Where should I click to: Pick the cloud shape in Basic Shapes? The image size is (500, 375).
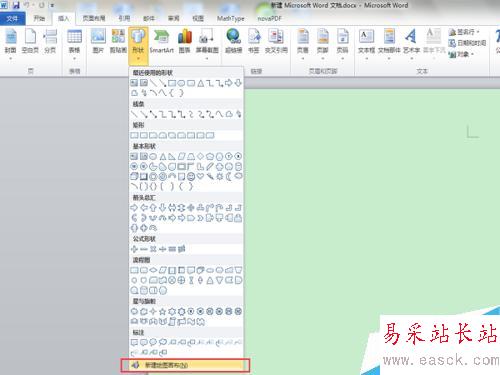pyautogui.click(x=238, y=176)
